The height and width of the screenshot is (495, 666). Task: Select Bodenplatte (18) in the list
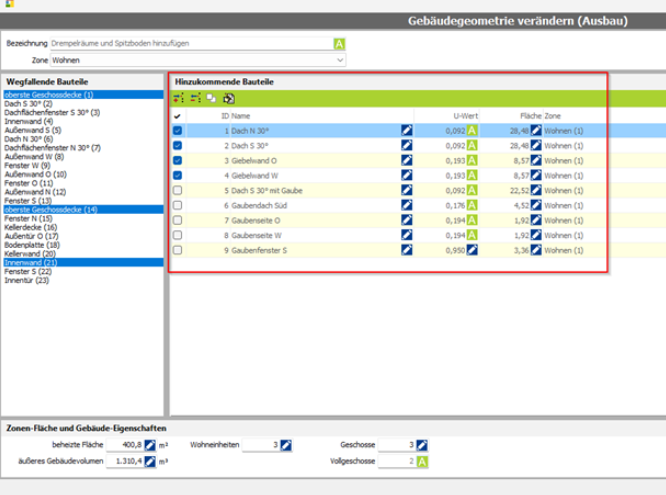(33, 245)
